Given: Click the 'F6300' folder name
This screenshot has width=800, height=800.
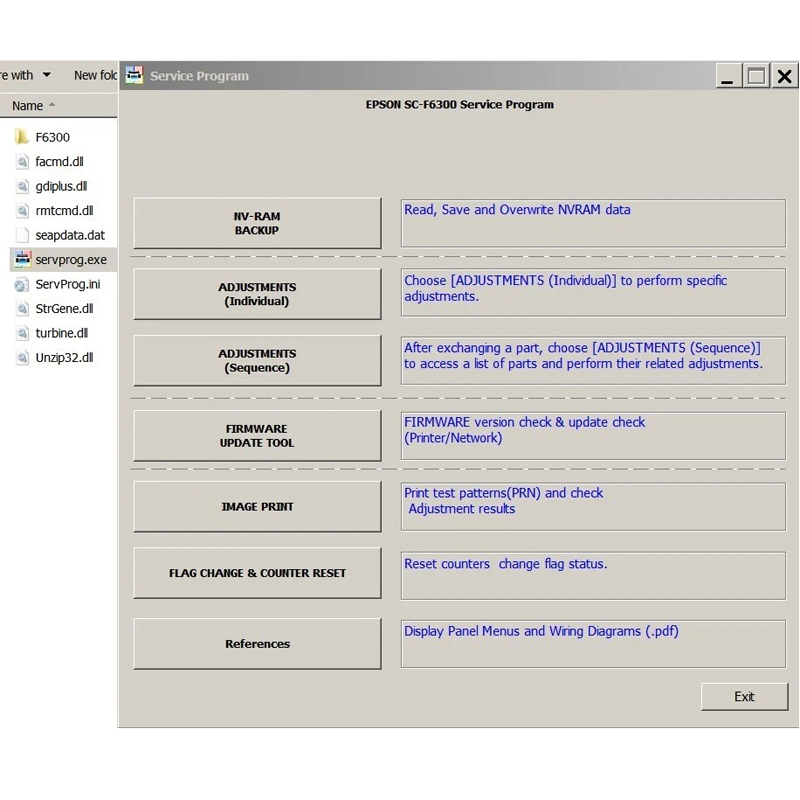Looking at the screenshot, I should pos(53,137).
